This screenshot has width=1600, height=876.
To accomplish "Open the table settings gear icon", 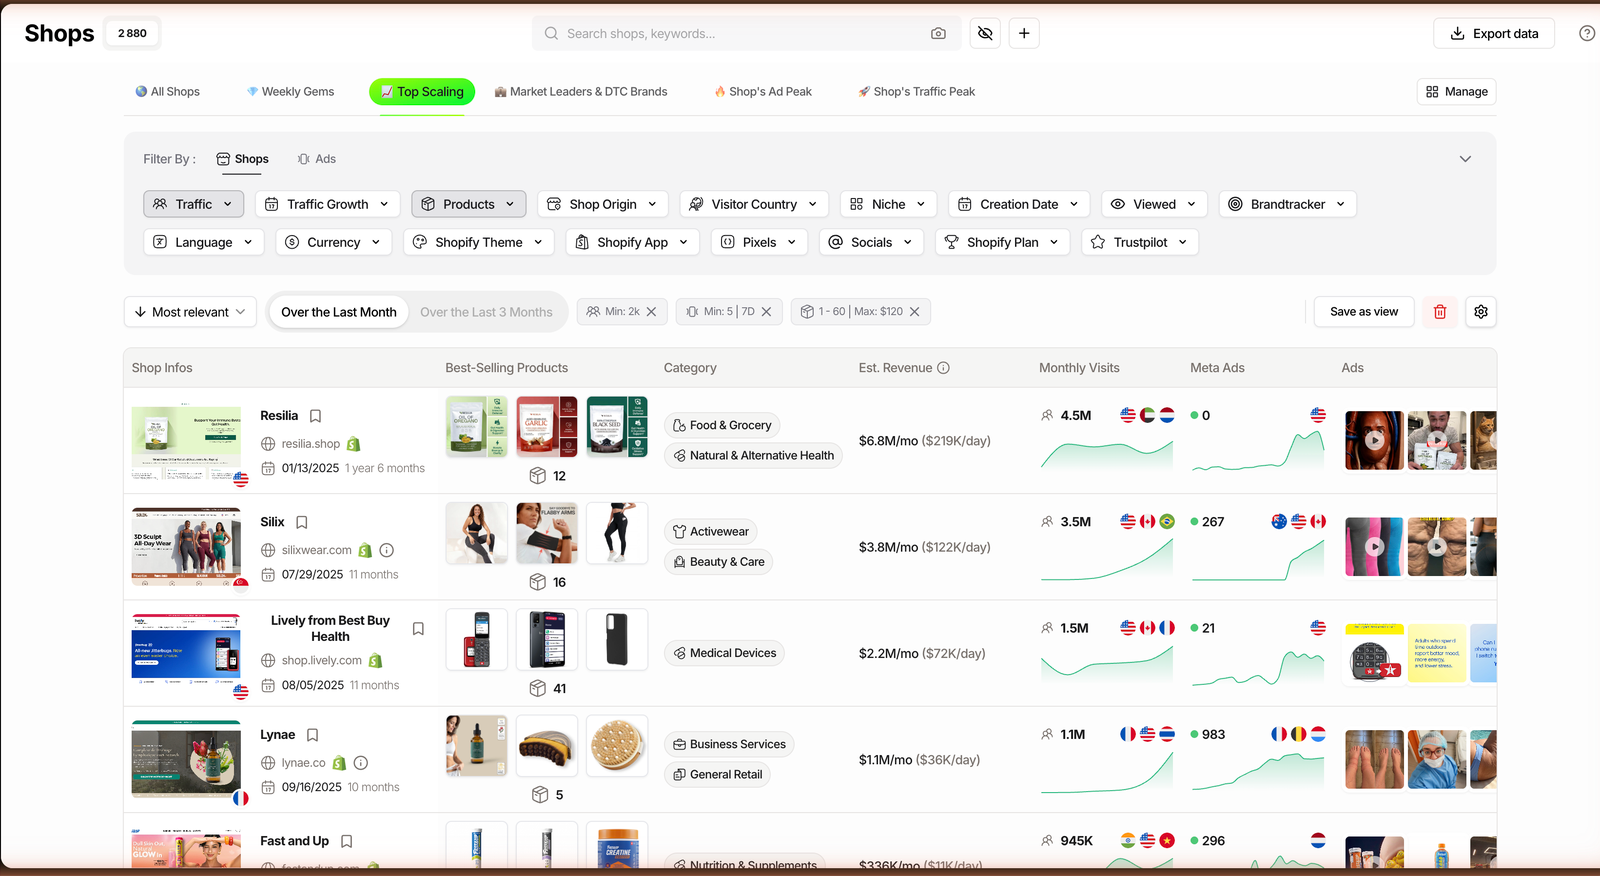I will click(x=1481, y=312).
